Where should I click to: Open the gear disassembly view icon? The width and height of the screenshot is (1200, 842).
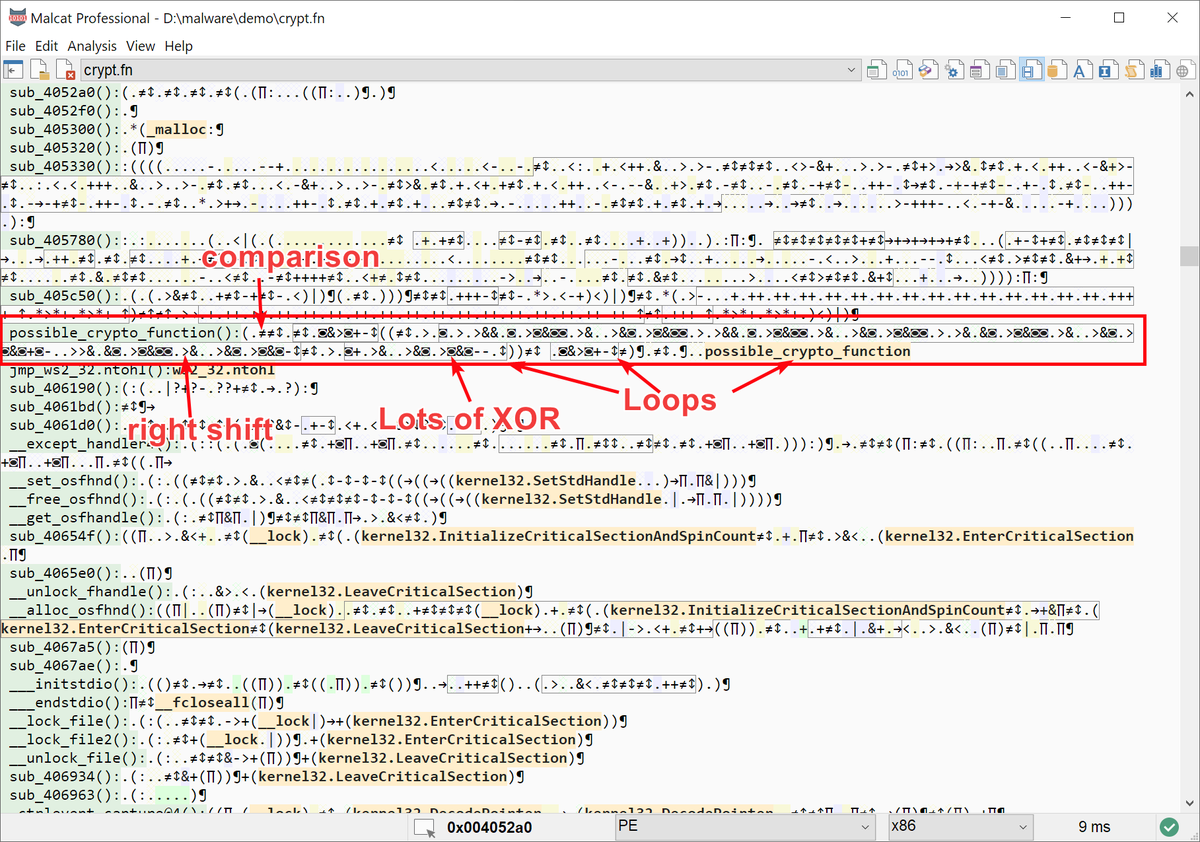coord(953,70)
